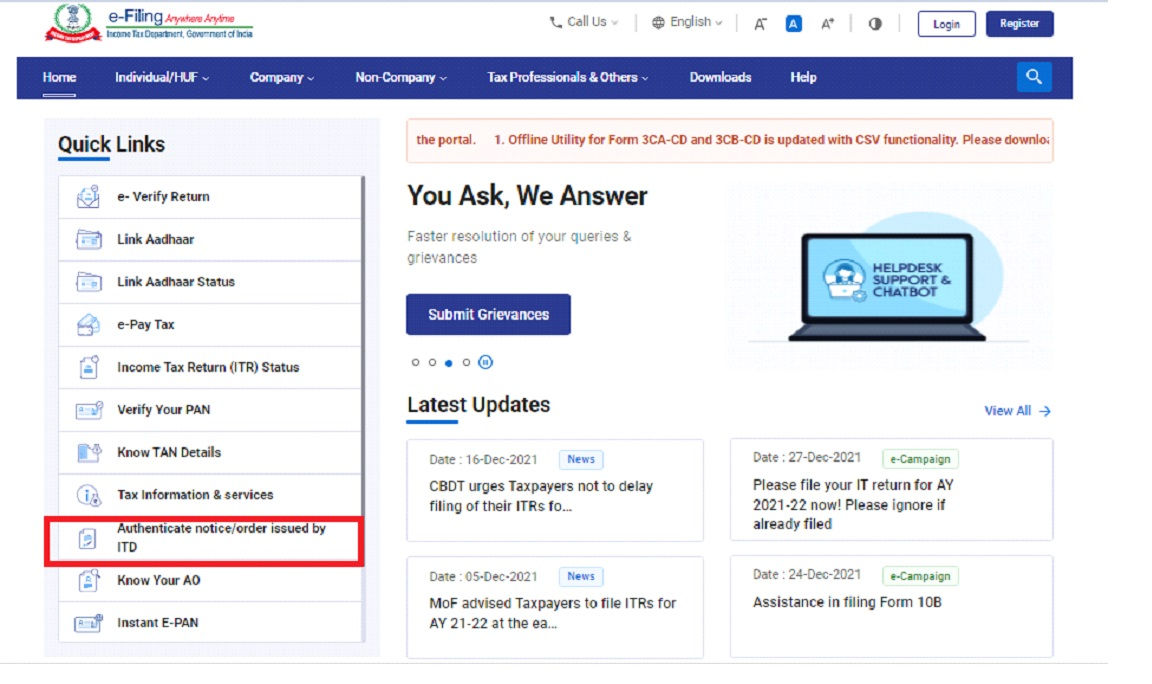The height and width of the screenshot is (684, 1152).
Task: Open View All latest updates
Action: coord(1018,410)
